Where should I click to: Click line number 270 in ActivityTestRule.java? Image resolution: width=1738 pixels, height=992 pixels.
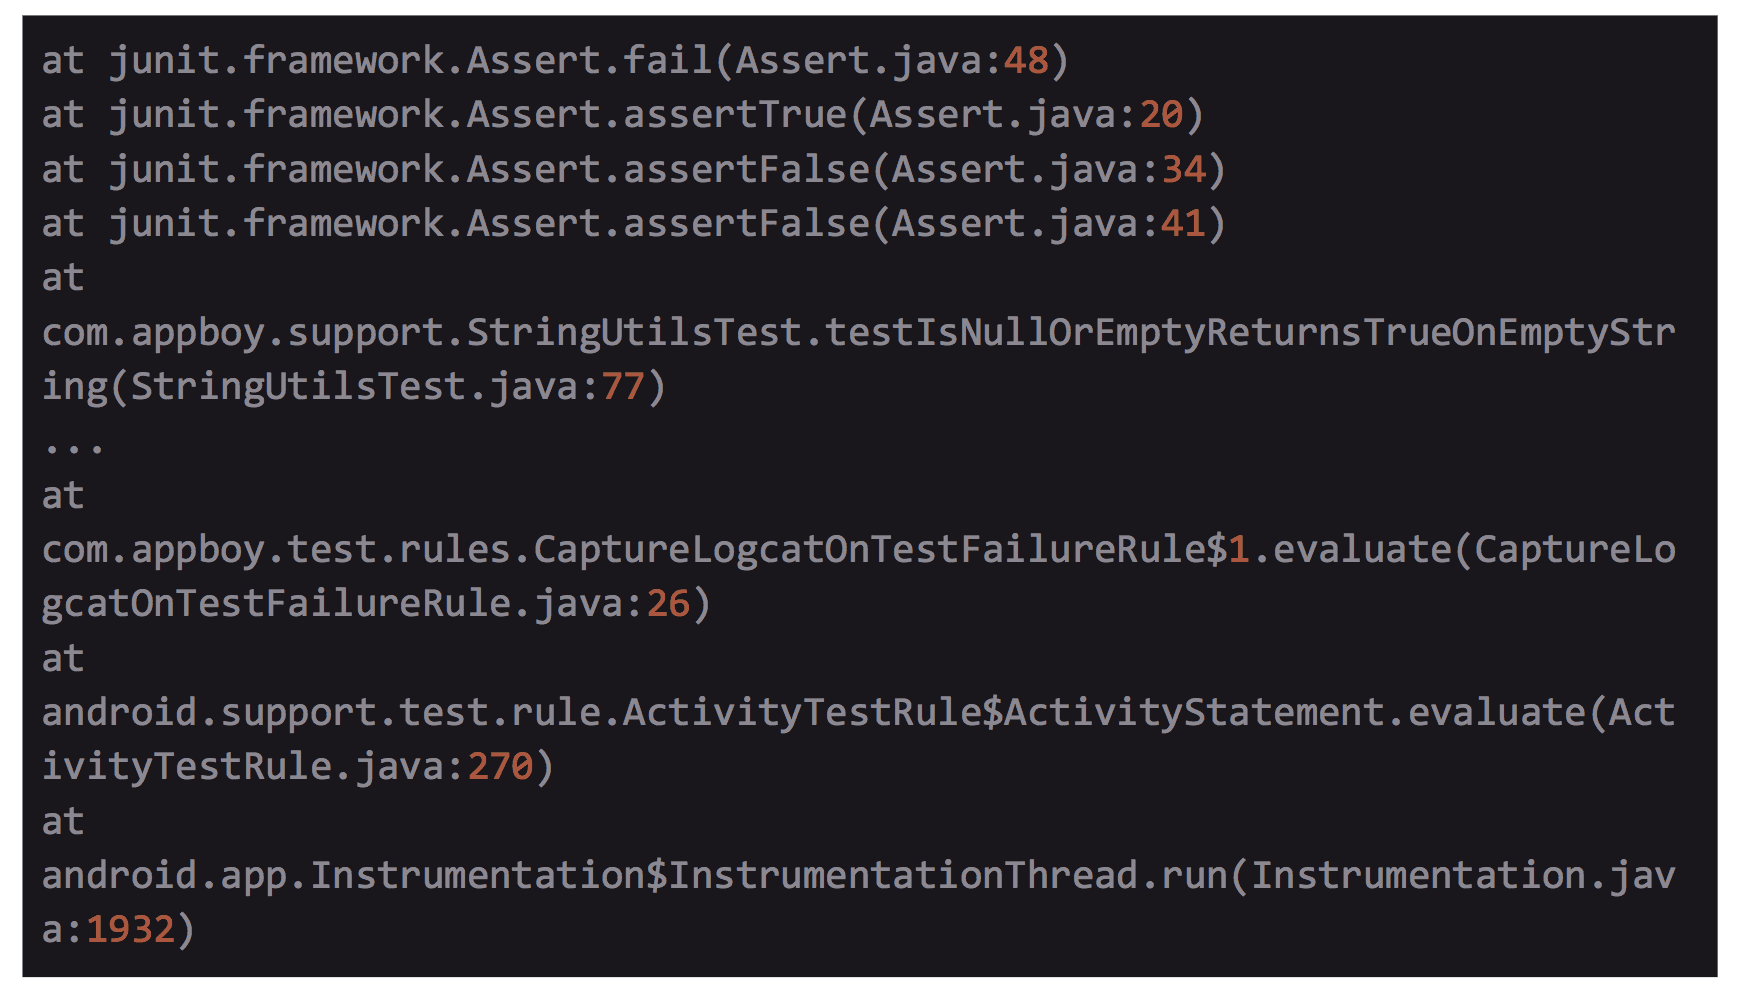pos(500,767)
